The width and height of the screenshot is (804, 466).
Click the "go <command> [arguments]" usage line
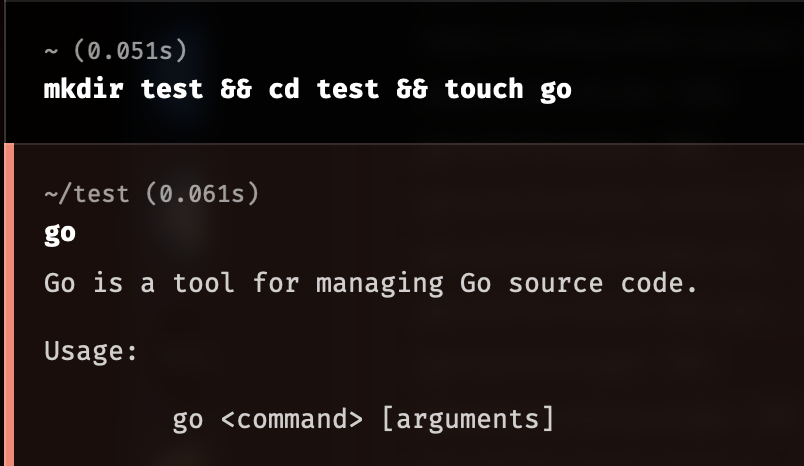click(364, 419)
